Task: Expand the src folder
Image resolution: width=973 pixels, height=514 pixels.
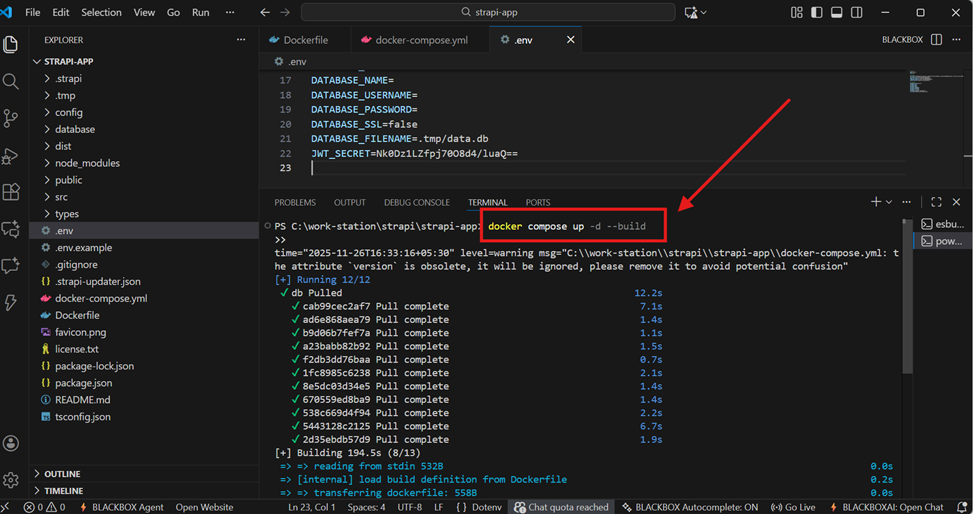Action: pyautogui.click(x=144, y=197)
